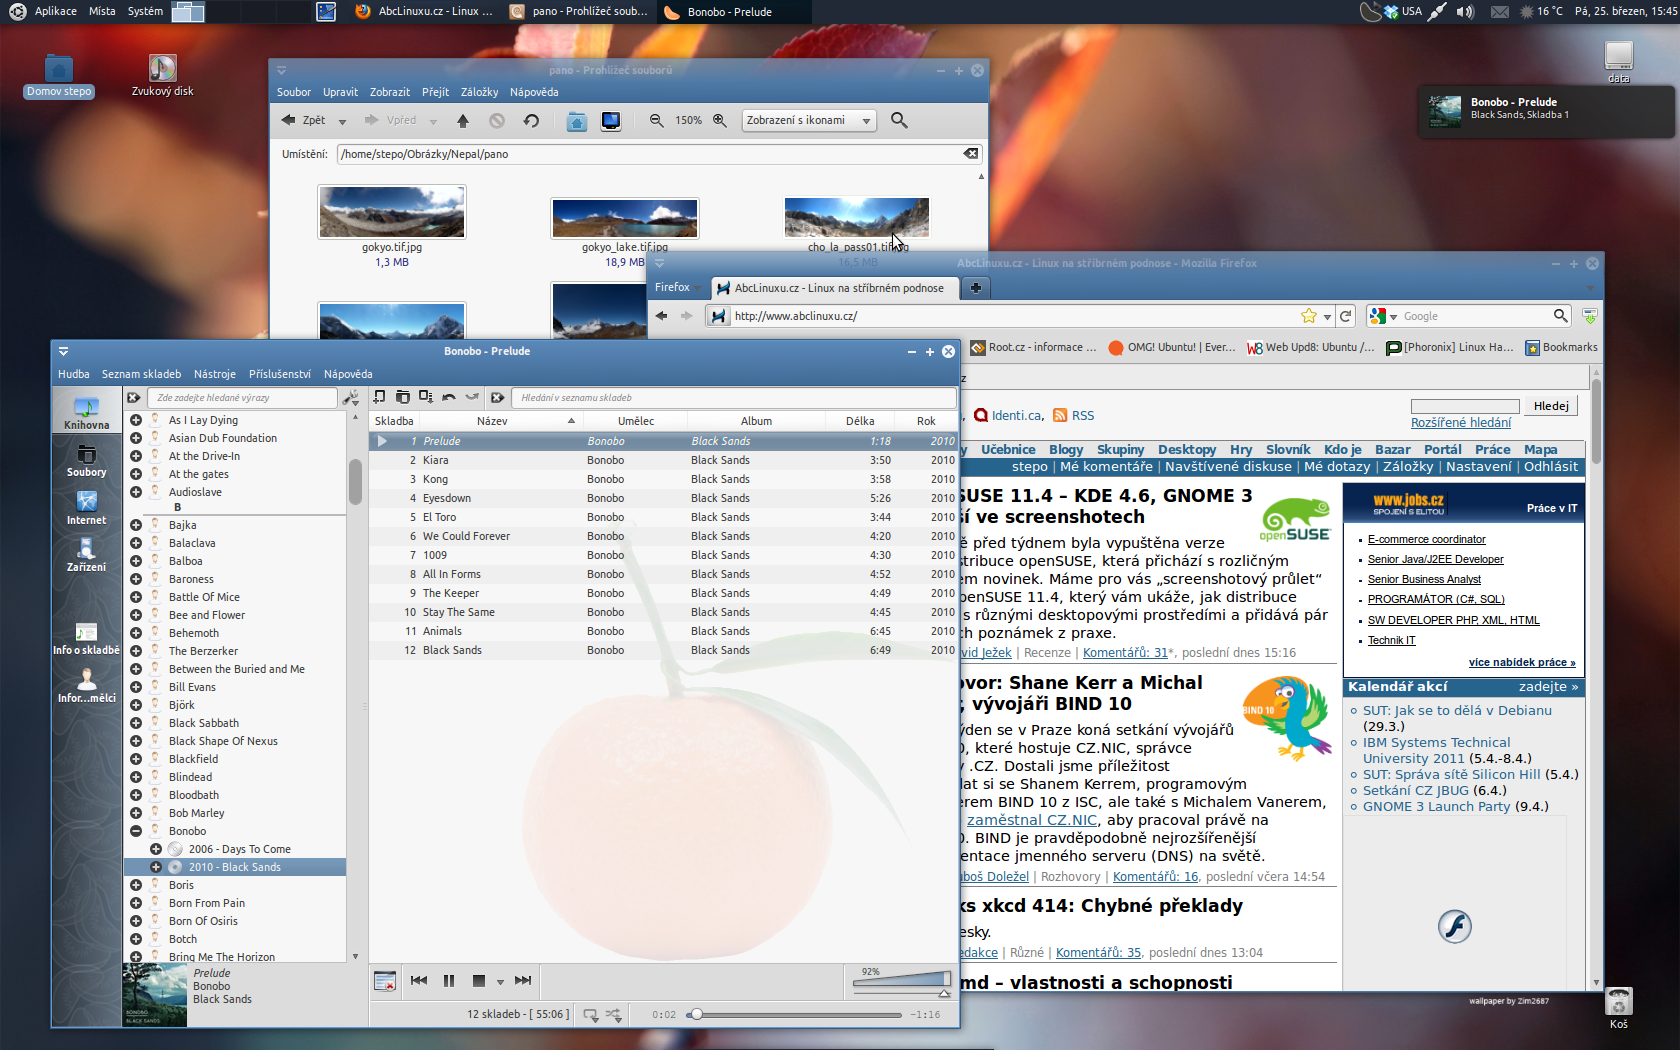Open the Senior Java/J2EE Developer job link

coord(1435,559)
